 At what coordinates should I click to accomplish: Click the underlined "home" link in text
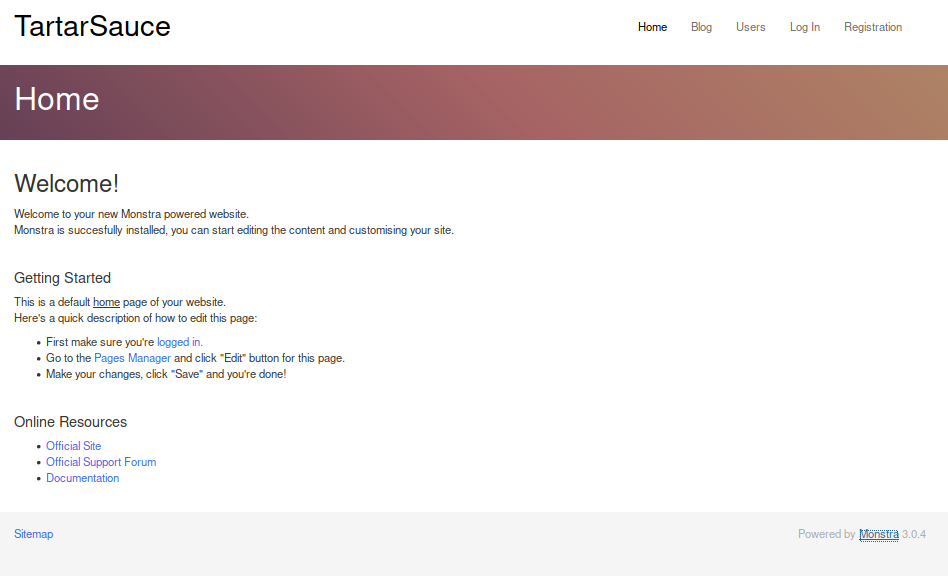pyautogui.click(x=106, y=302)
